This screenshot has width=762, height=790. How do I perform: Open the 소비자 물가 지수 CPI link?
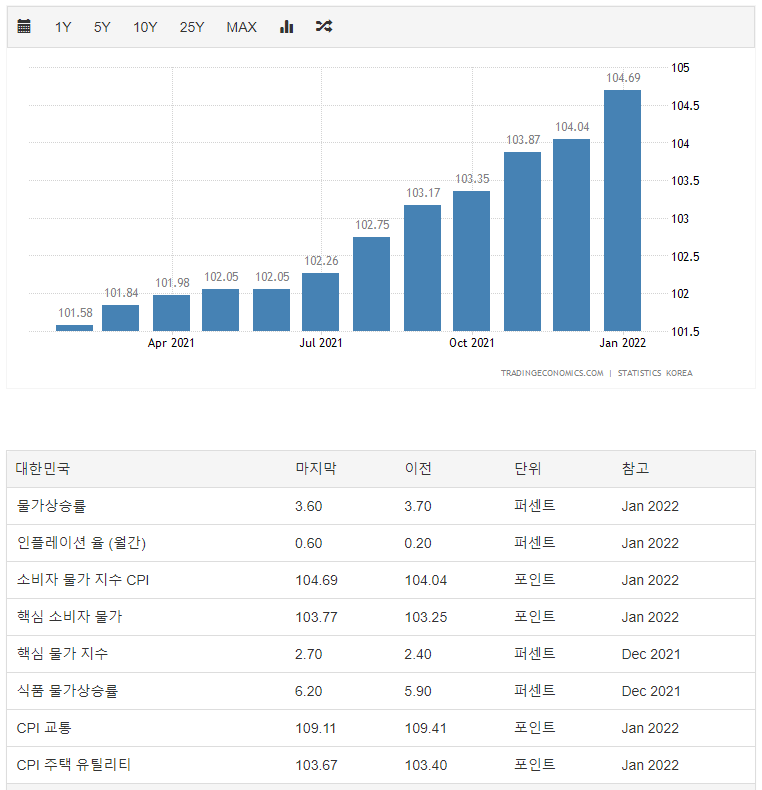tap(83, 580)
